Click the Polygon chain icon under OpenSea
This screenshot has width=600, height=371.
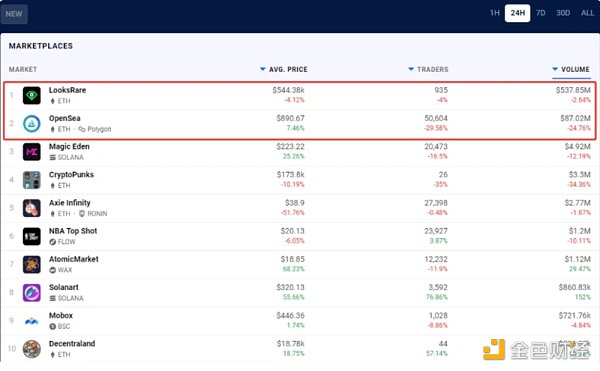pyautogui.click(x=82, y=129)
